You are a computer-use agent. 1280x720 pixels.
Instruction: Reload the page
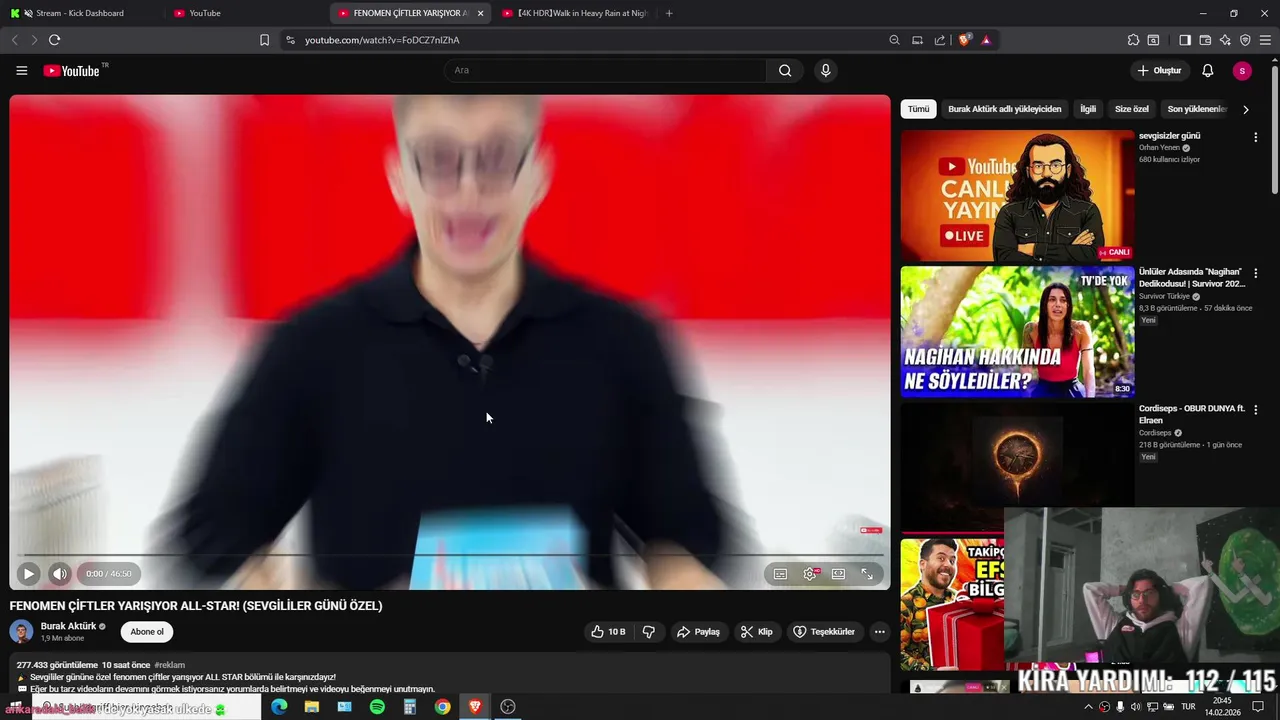(x=54, y=40)
